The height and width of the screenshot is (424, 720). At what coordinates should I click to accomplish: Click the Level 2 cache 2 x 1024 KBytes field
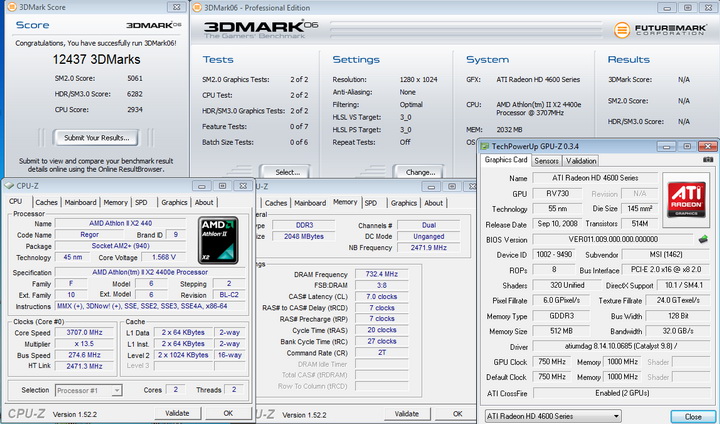[183, 355]
